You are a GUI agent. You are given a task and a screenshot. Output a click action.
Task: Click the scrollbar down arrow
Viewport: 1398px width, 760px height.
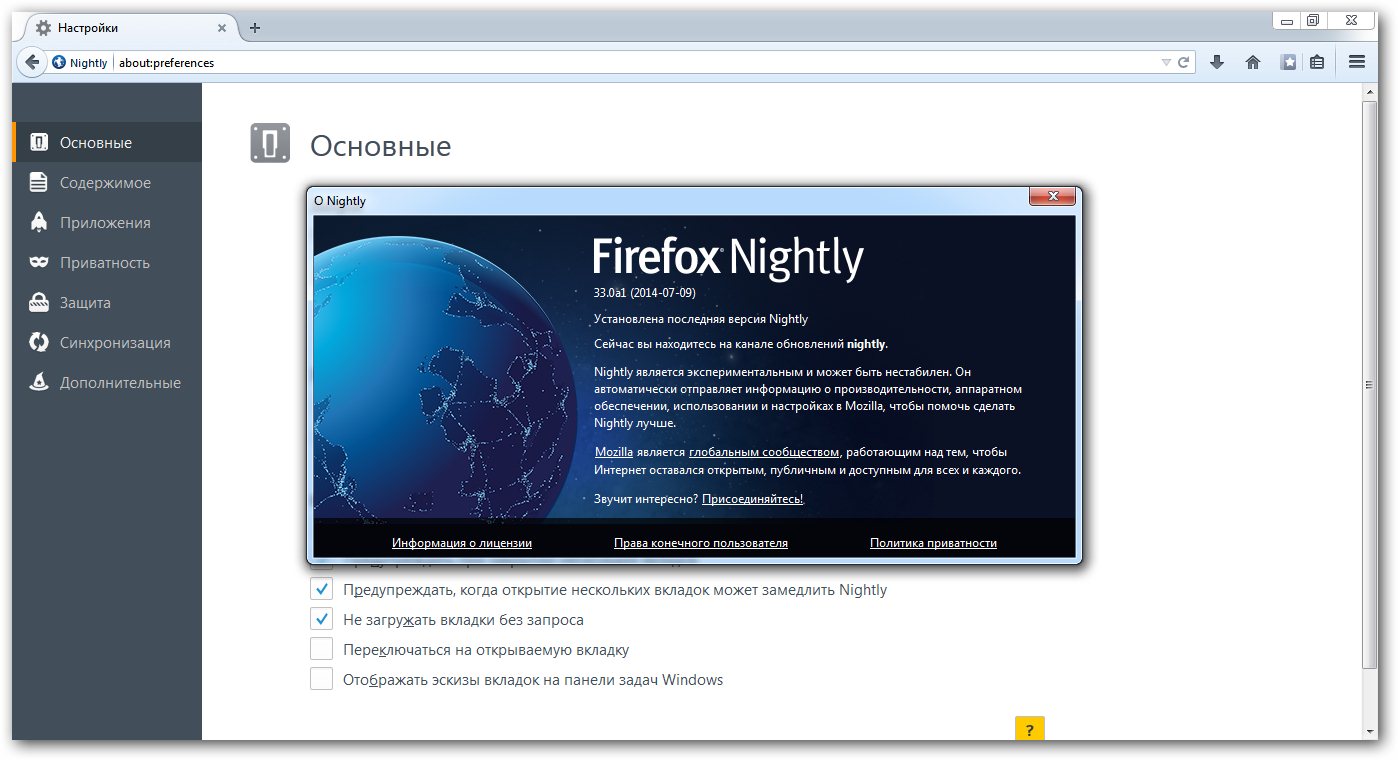(1371, 731)
